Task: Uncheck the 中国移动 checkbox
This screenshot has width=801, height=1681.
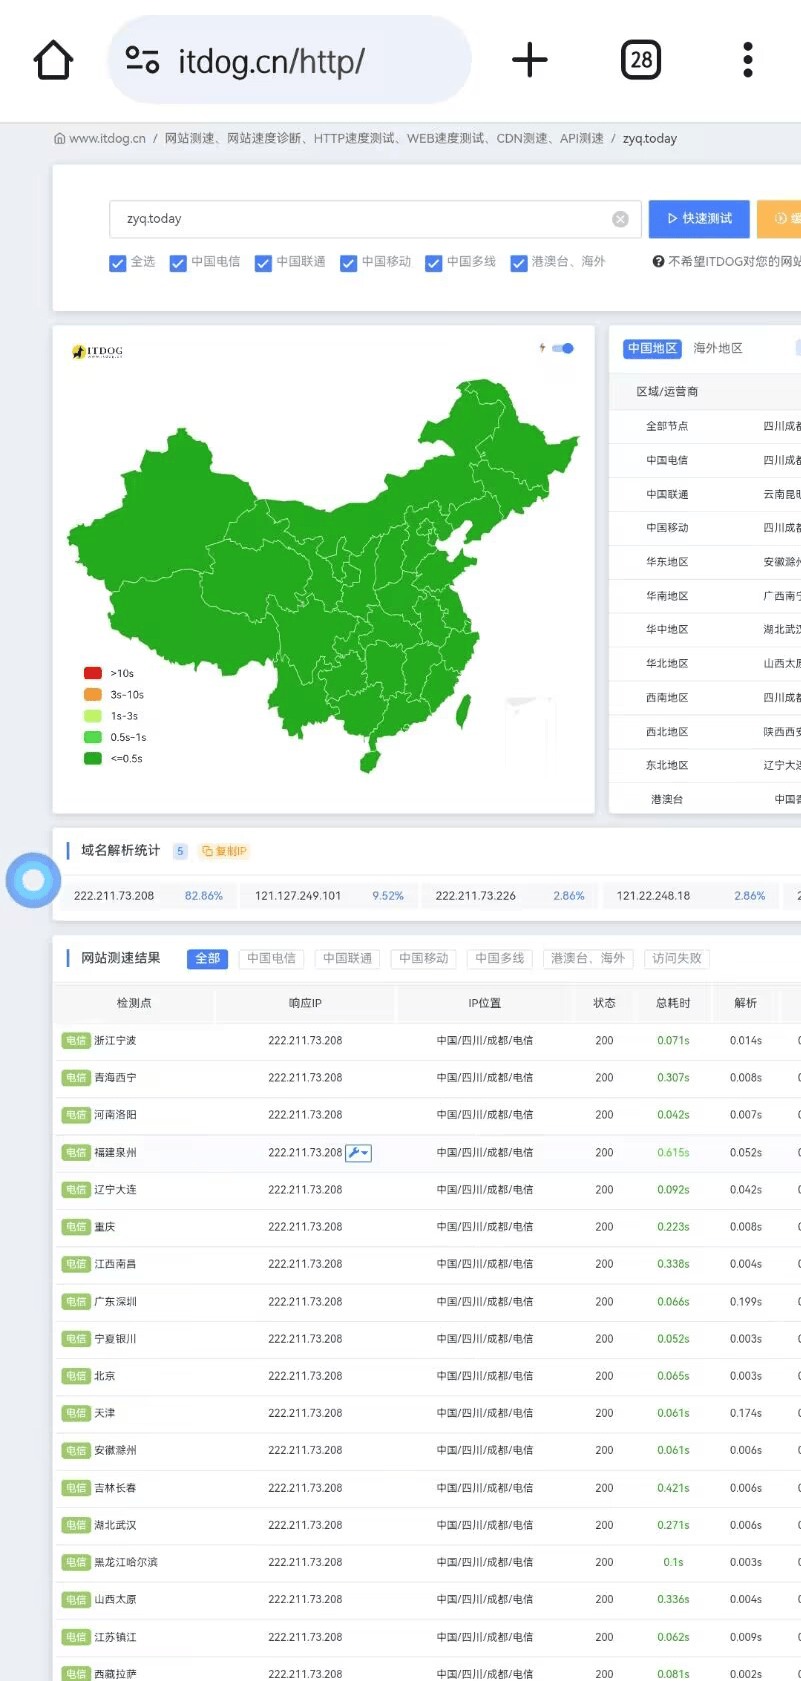Action: [348, 263]
